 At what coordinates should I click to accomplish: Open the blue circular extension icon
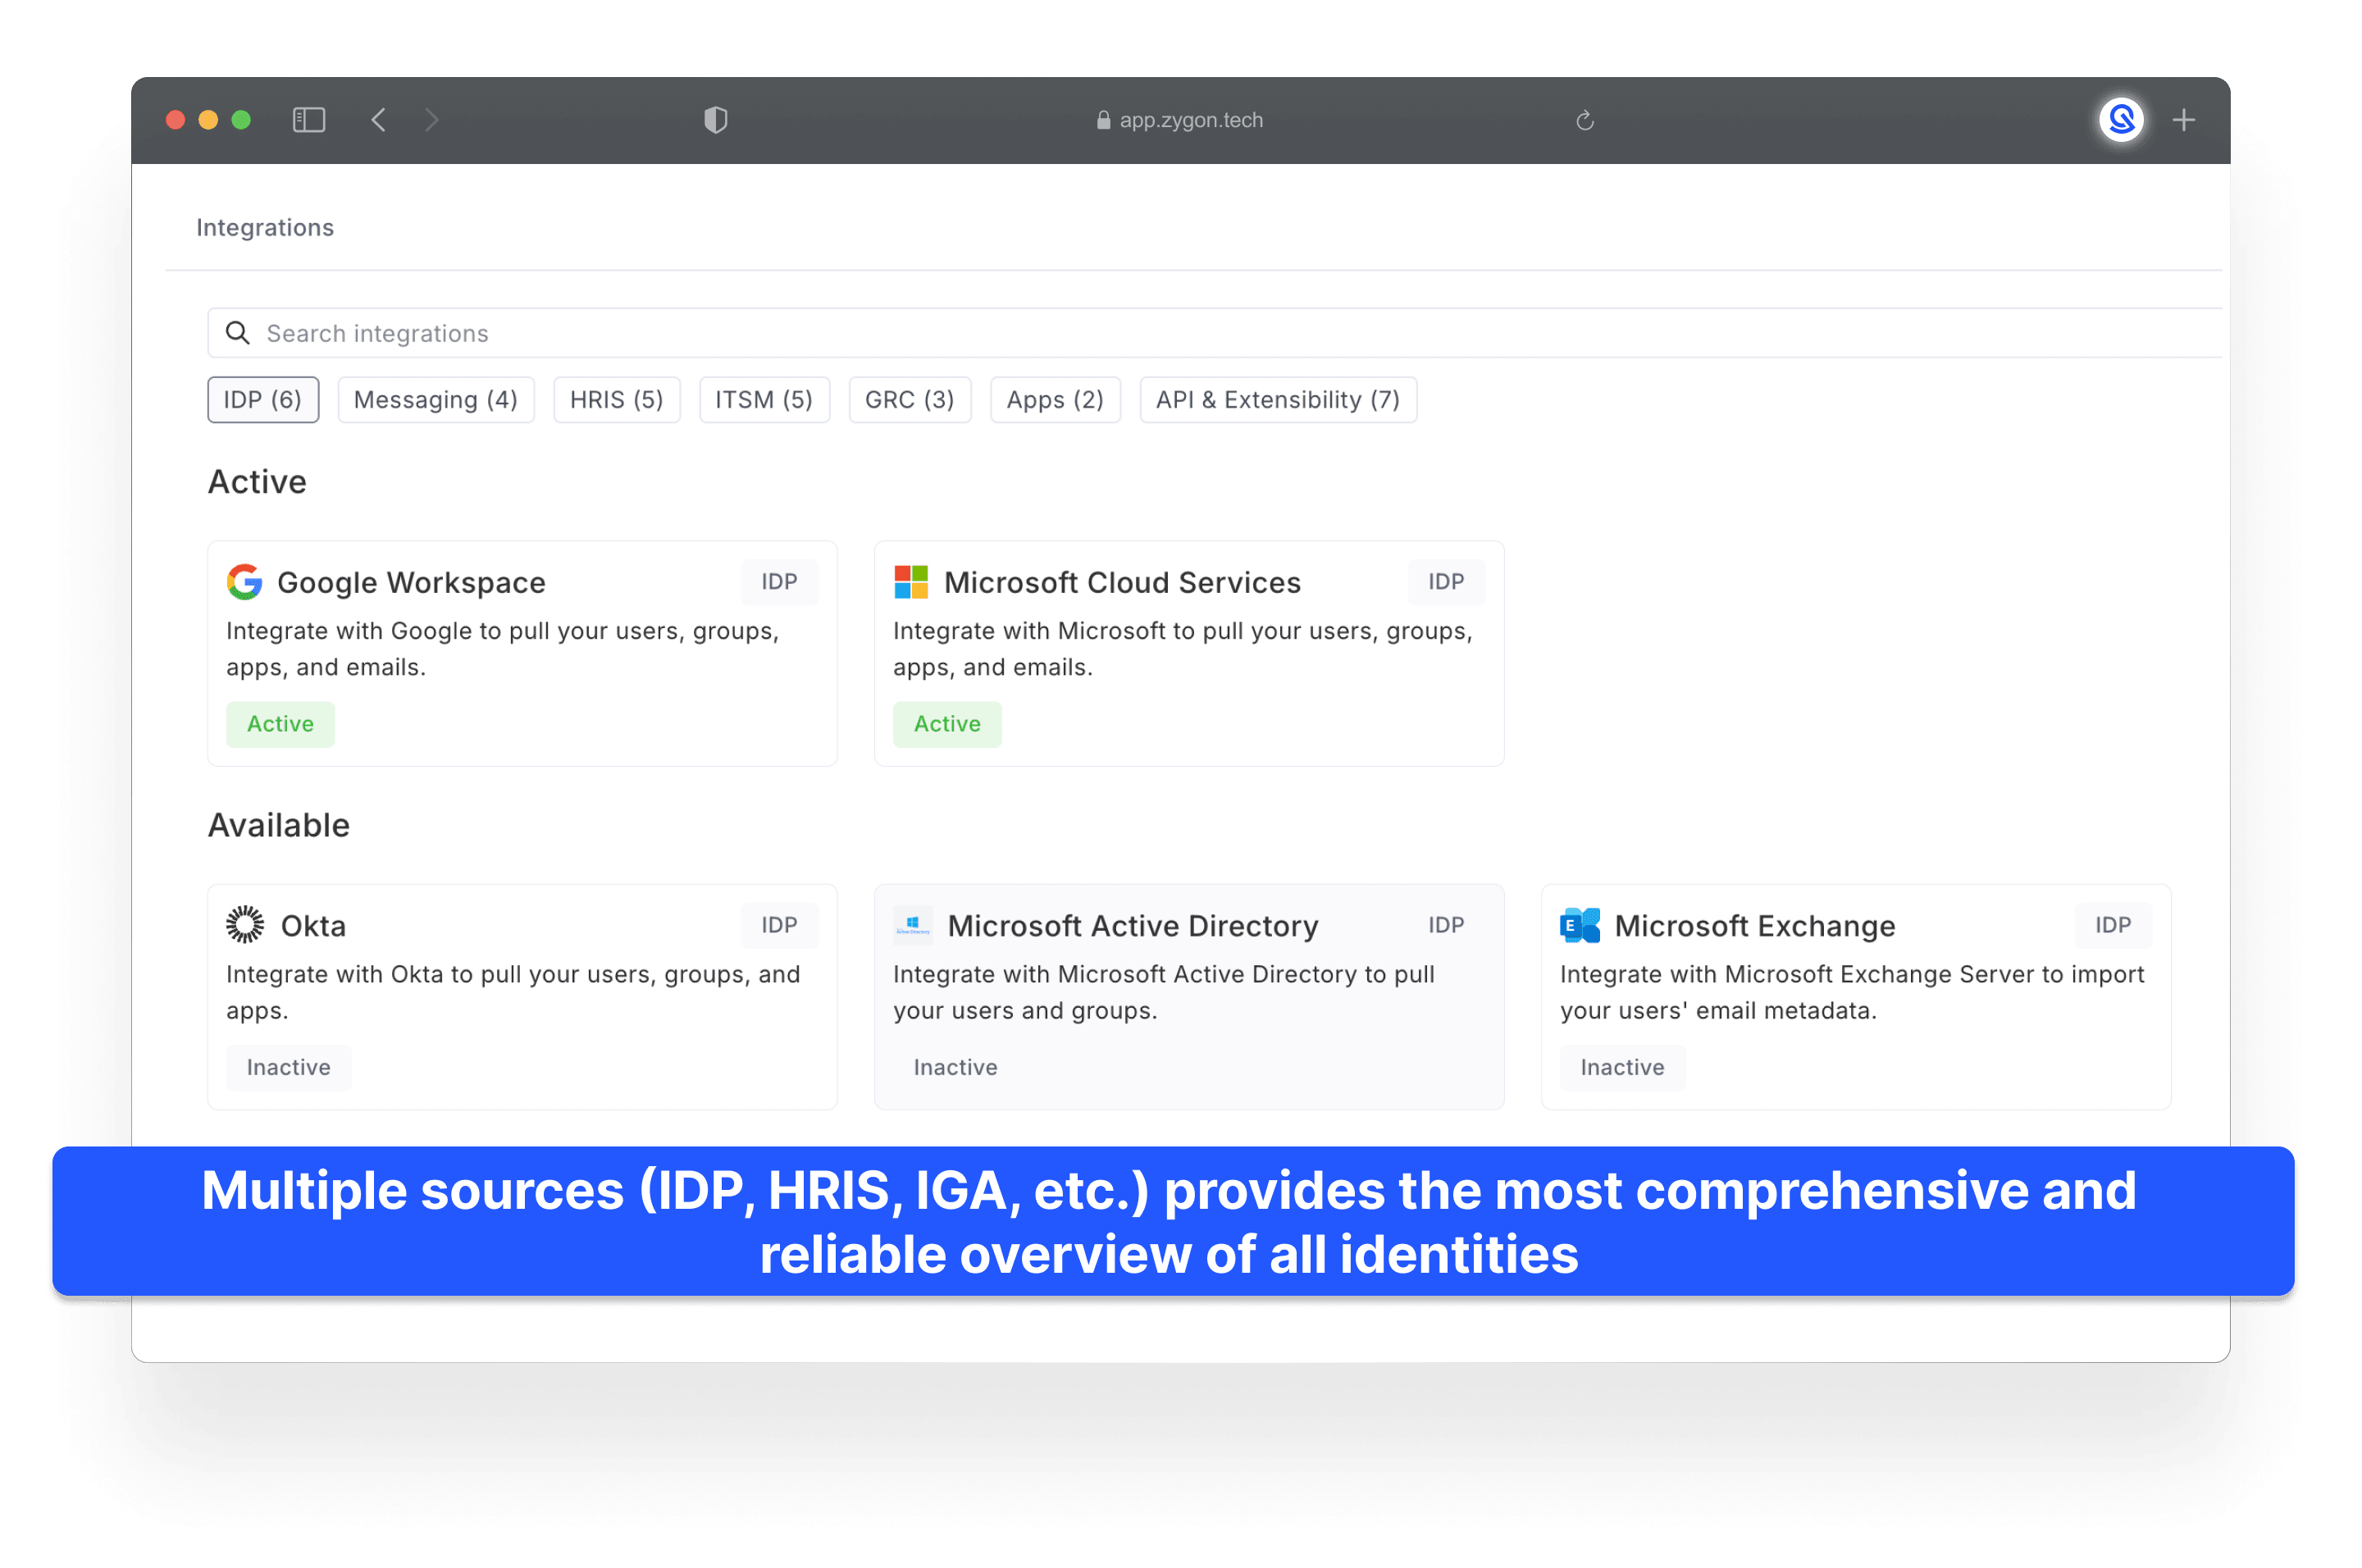pyautogui.click(x=2121, y=120)
